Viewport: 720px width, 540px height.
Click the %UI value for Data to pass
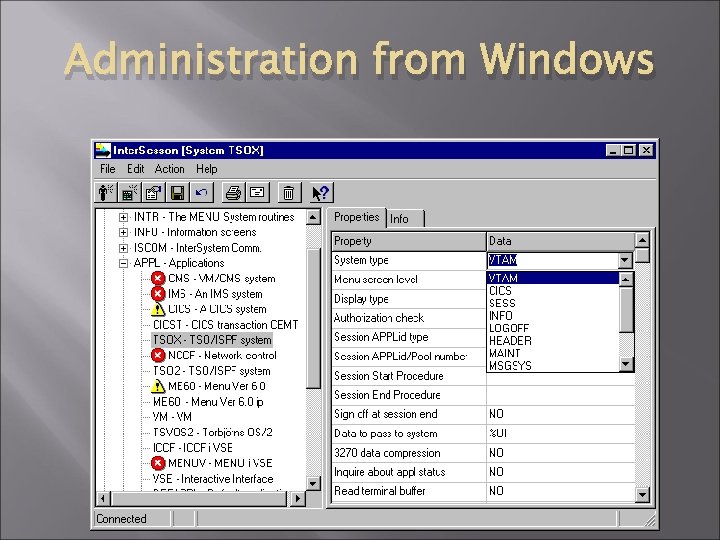click(x=560, y=433)
